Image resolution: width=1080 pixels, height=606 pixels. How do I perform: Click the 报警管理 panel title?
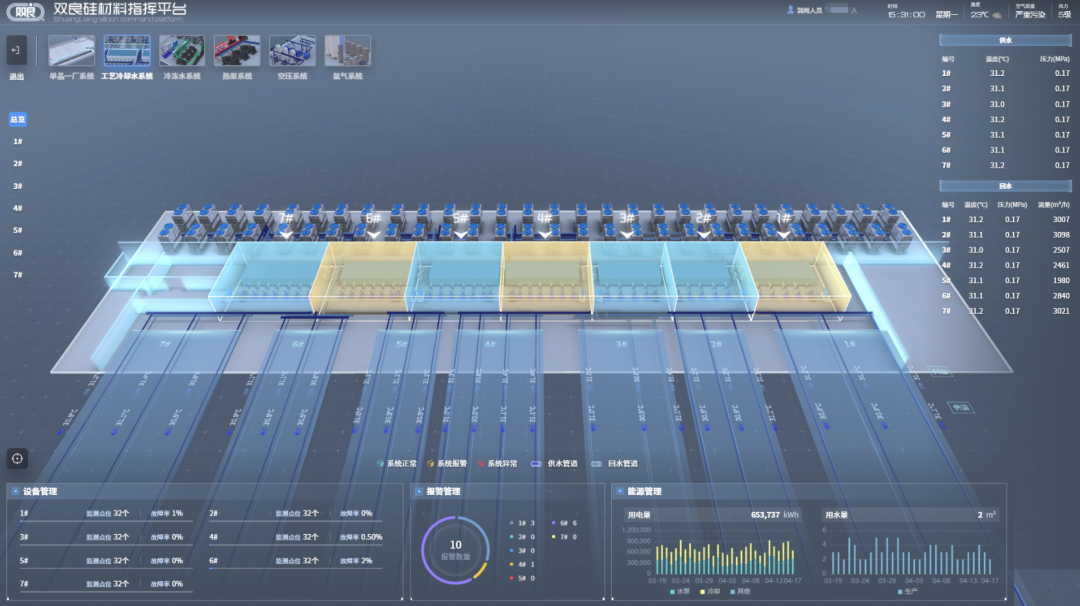(x=443, y=492)
